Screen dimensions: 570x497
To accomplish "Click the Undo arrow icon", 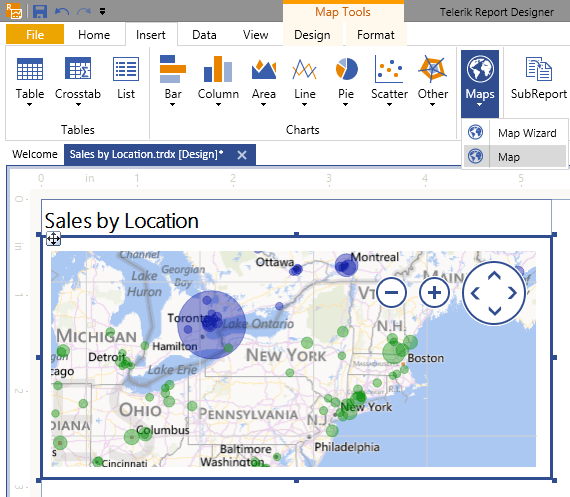I will pos(62,12).
